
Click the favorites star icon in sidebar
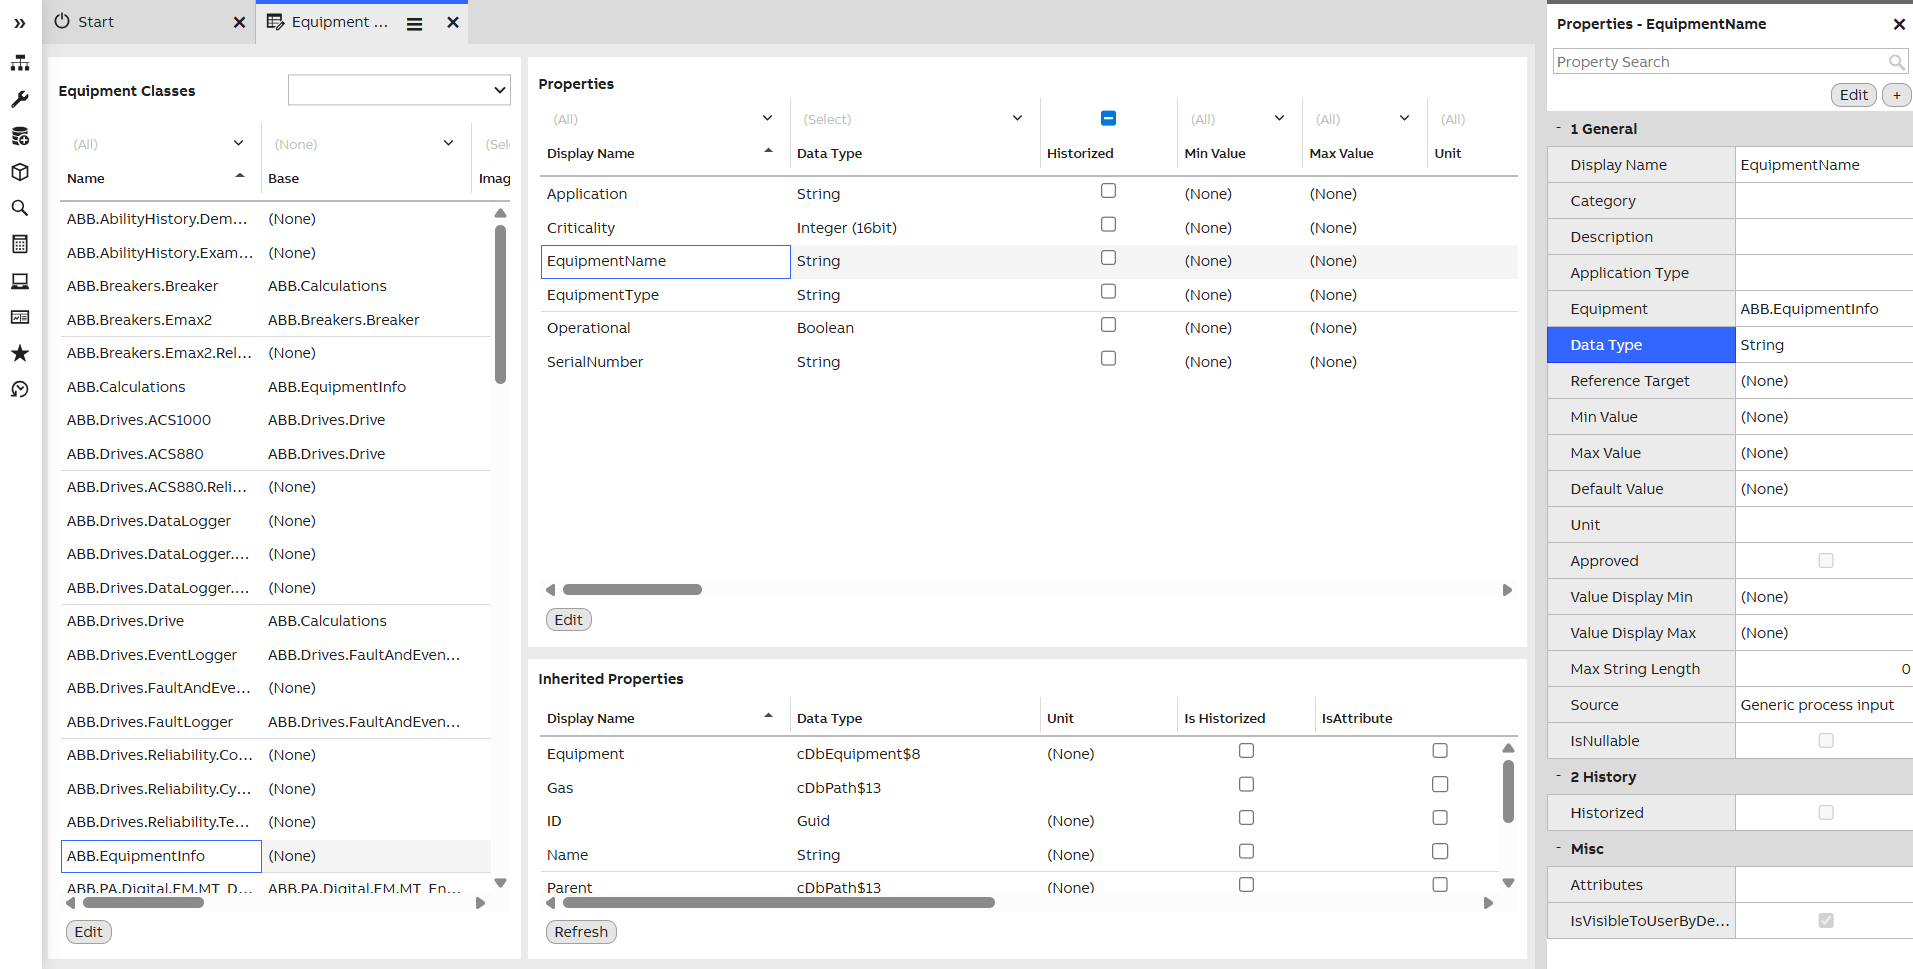(20, 353)
